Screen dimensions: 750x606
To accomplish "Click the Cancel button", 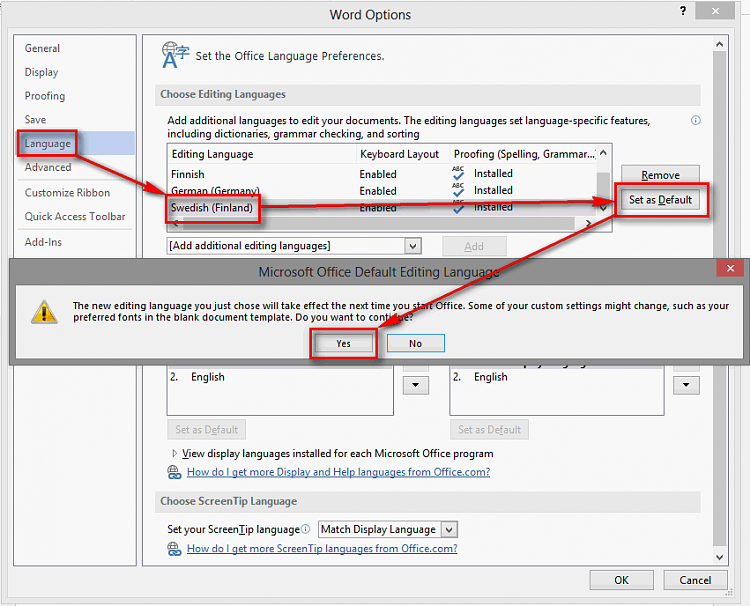I will (x=695, y=580).
